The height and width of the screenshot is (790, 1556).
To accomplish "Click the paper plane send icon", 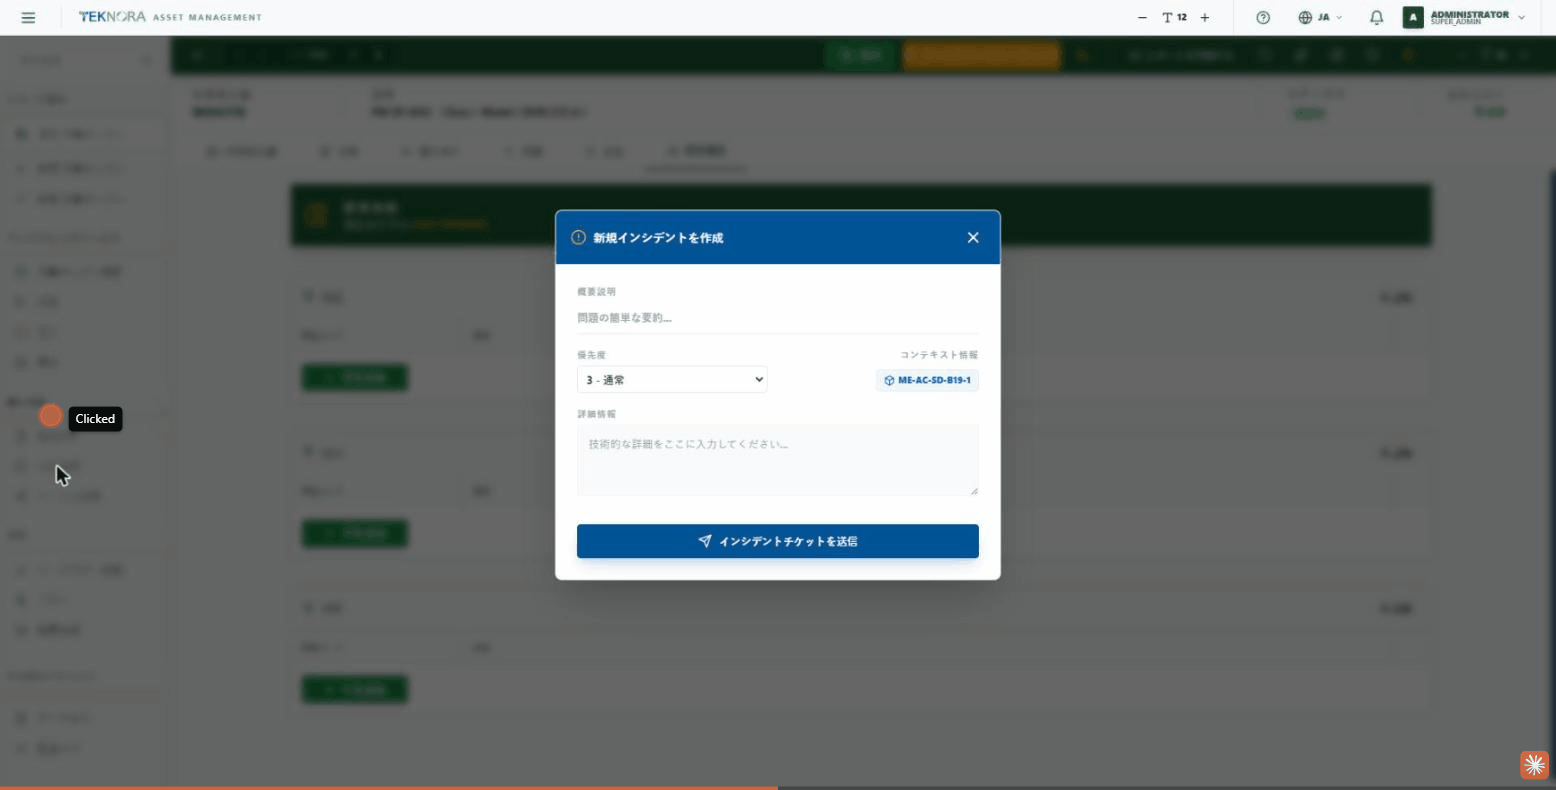I will click(705, 541).
